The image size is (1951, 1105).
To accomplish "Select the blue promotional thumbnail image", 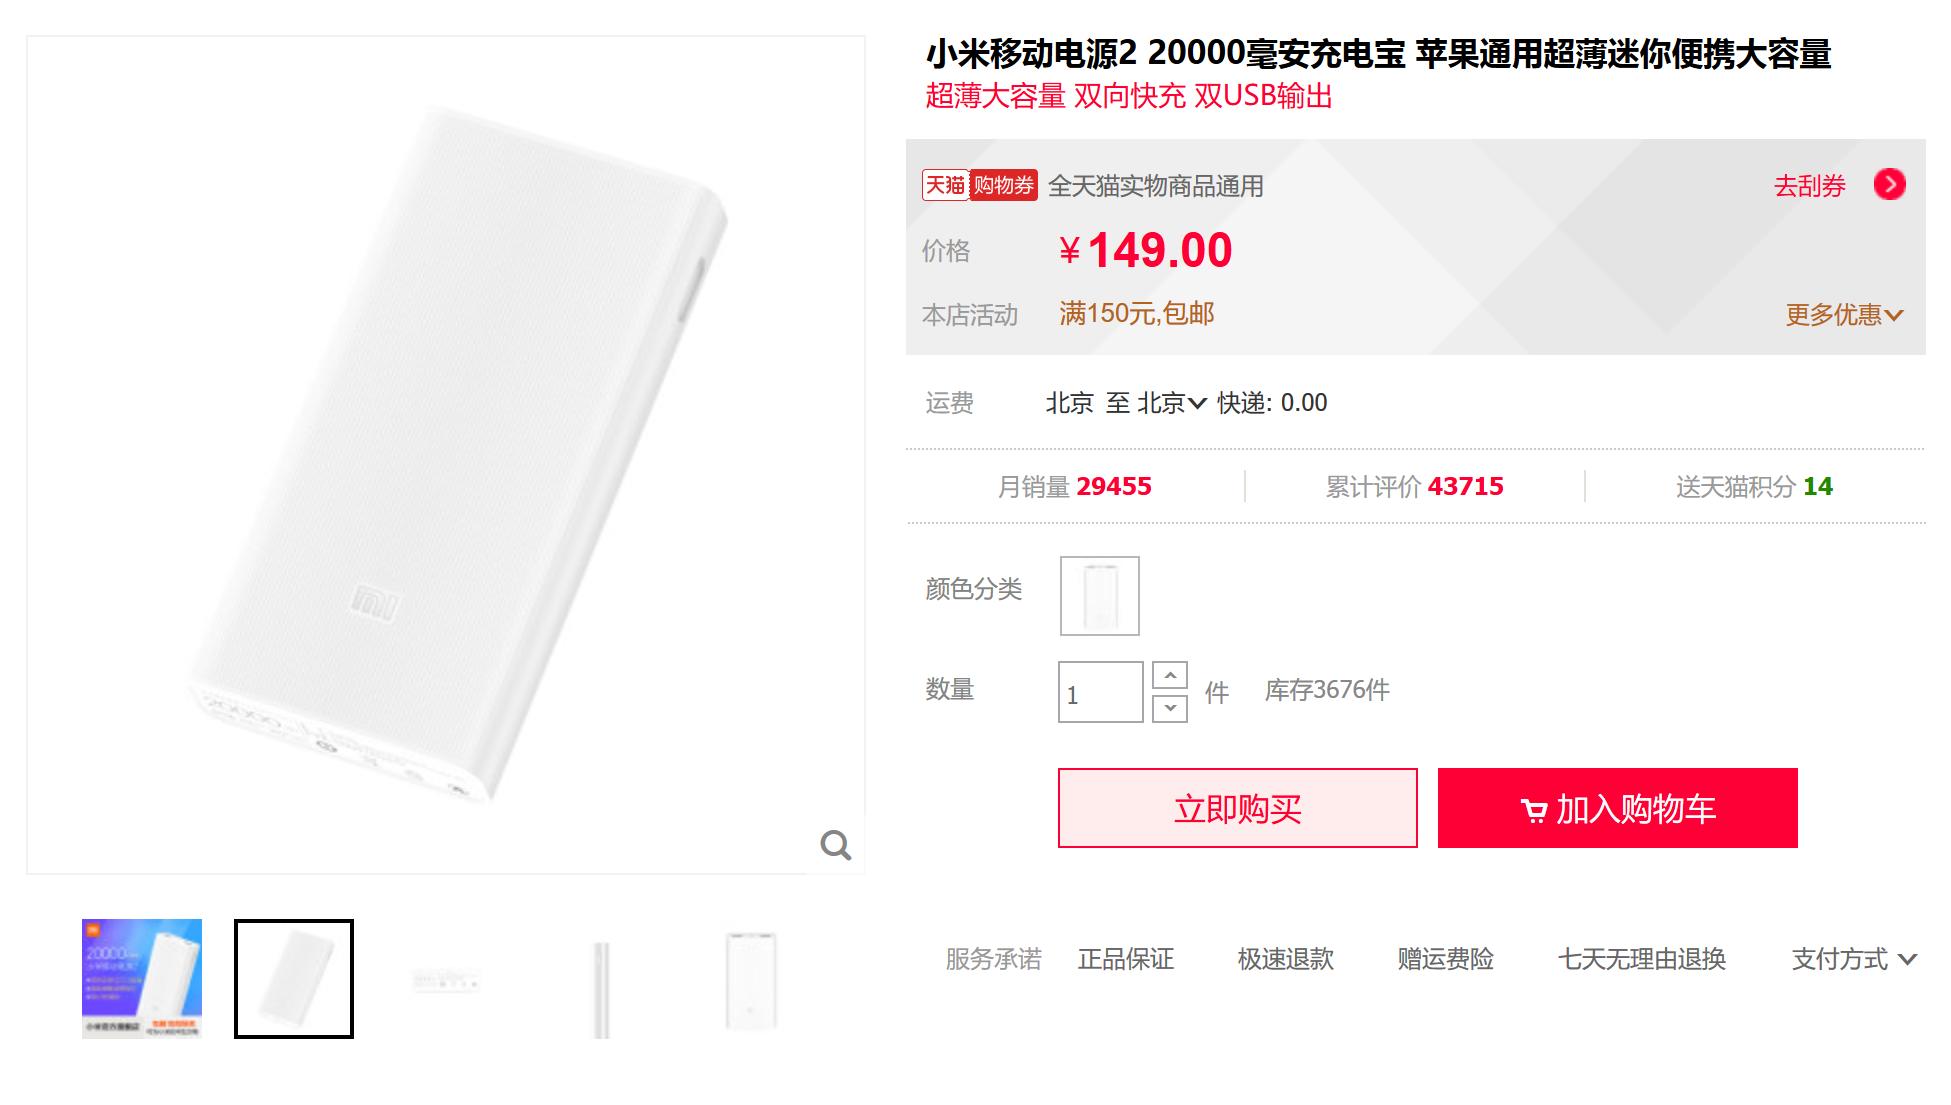I will (x=142, y=979).
